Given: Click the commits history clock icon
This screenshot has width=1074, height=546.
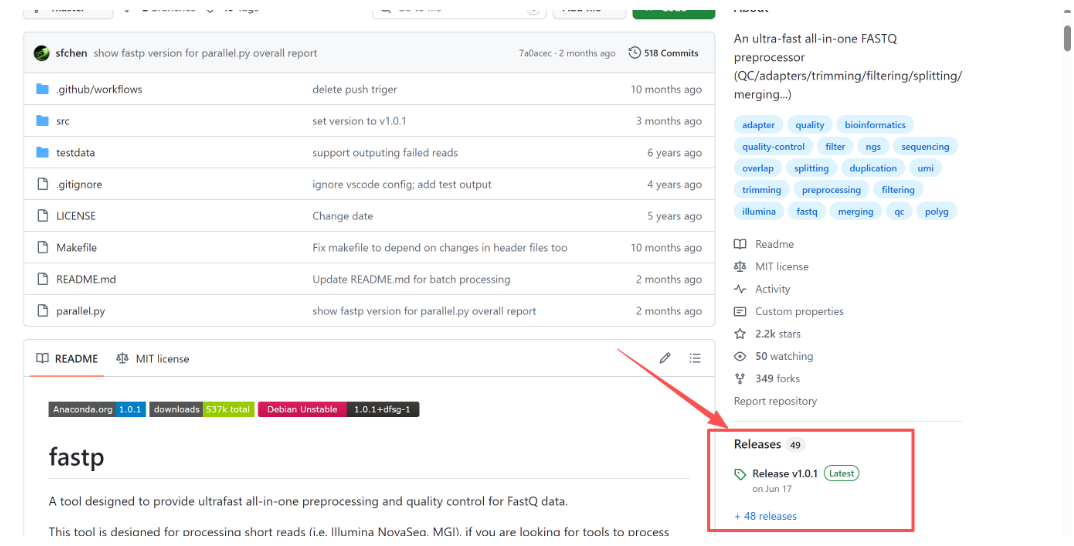Looking at the screenshot, I should pos(634,53).
